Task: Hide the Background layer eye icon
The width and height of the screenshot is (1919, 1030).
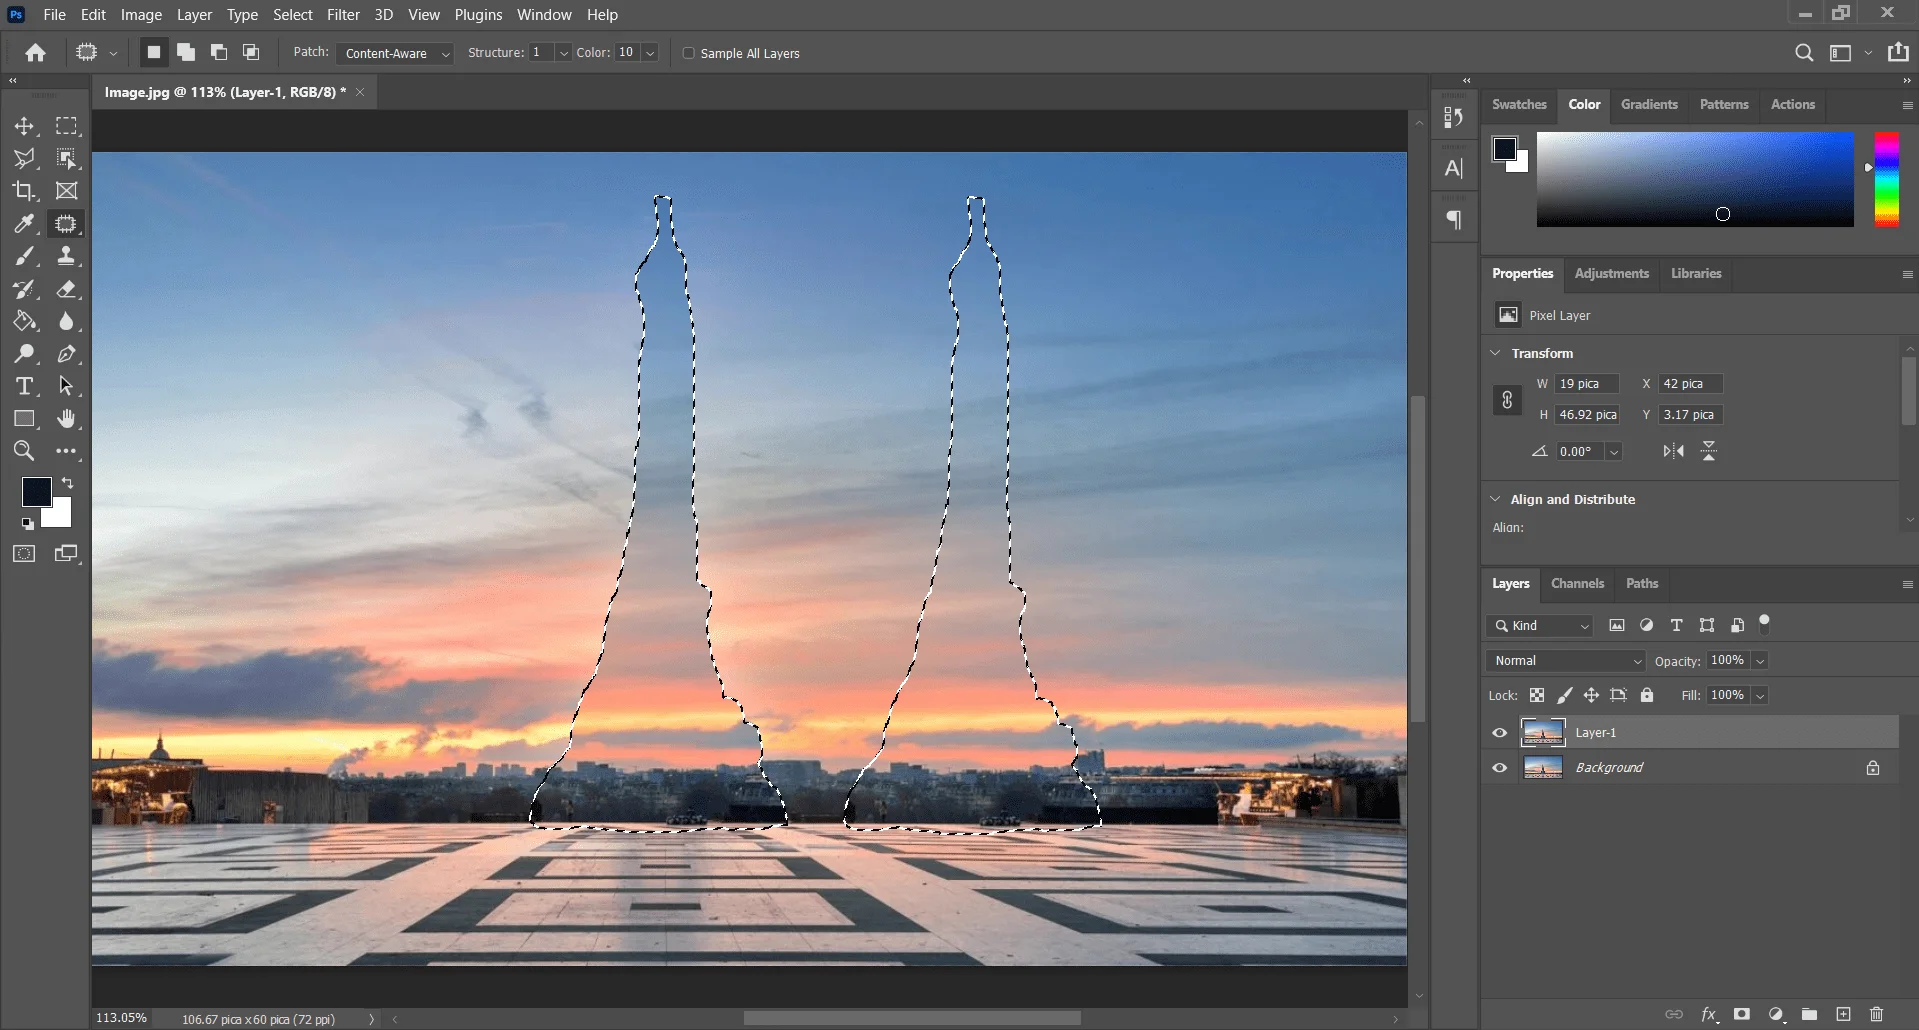Action: pos(1499,768)
